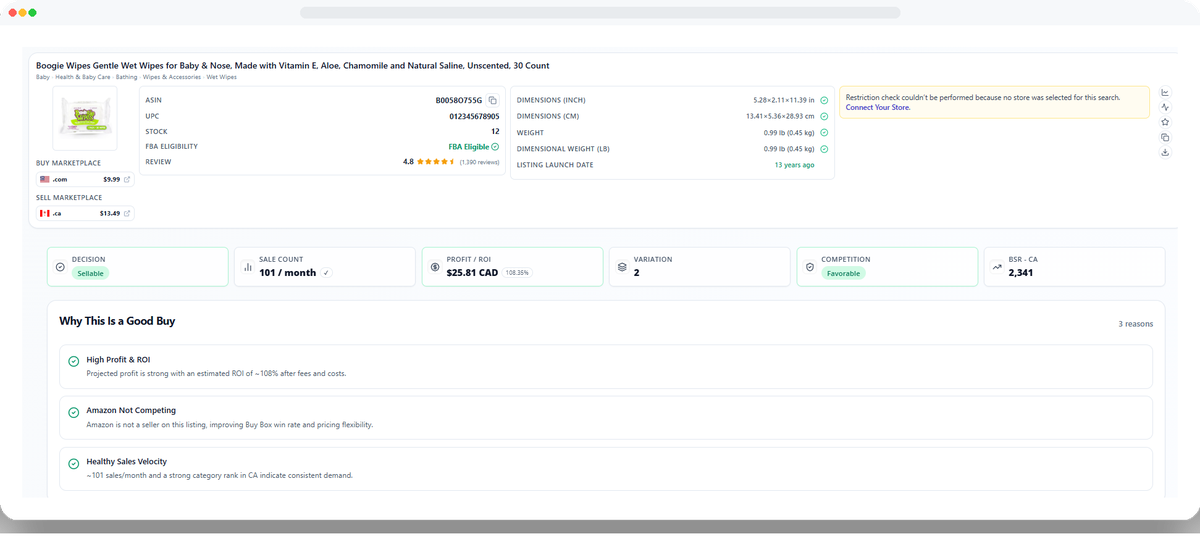Open activity pulse icon in side toolbar
Viewport: 1200px width, 547px height.
click(1165, 107)
